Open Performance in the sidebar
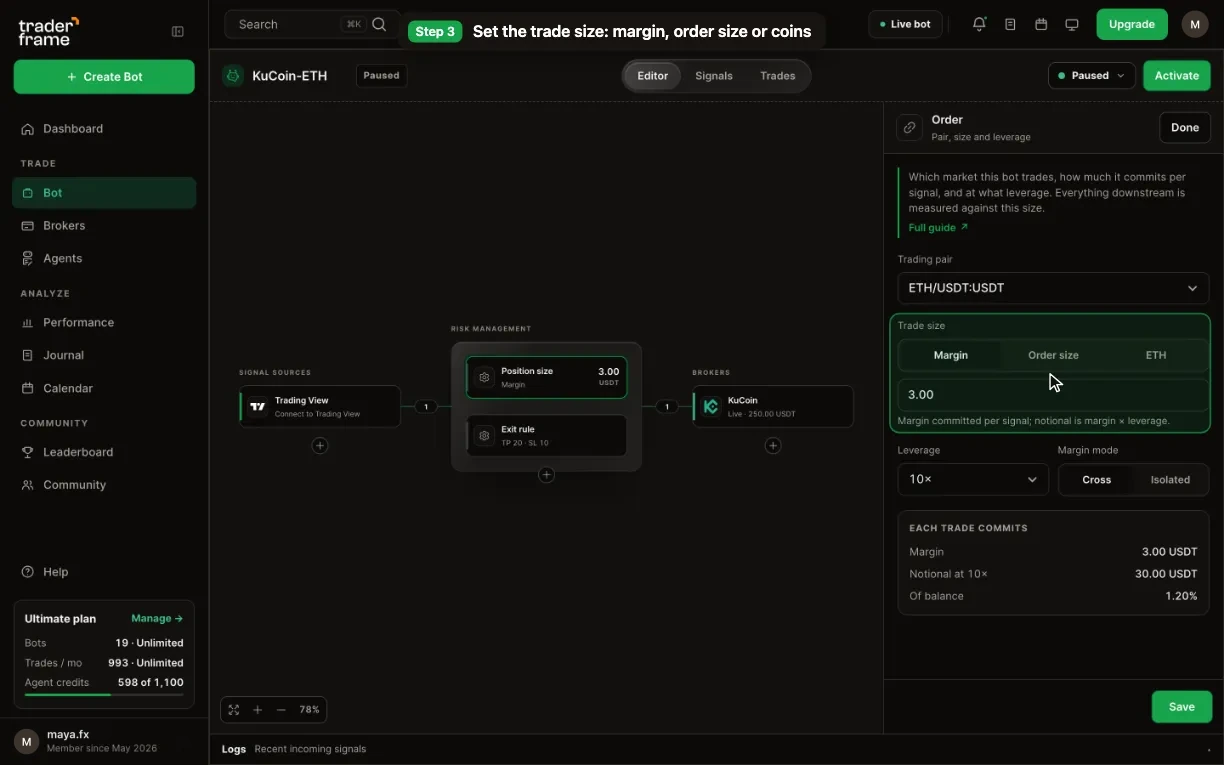The width and height of the screenshot is (1224, 765). pyautogui.click(x=104, y=322)
